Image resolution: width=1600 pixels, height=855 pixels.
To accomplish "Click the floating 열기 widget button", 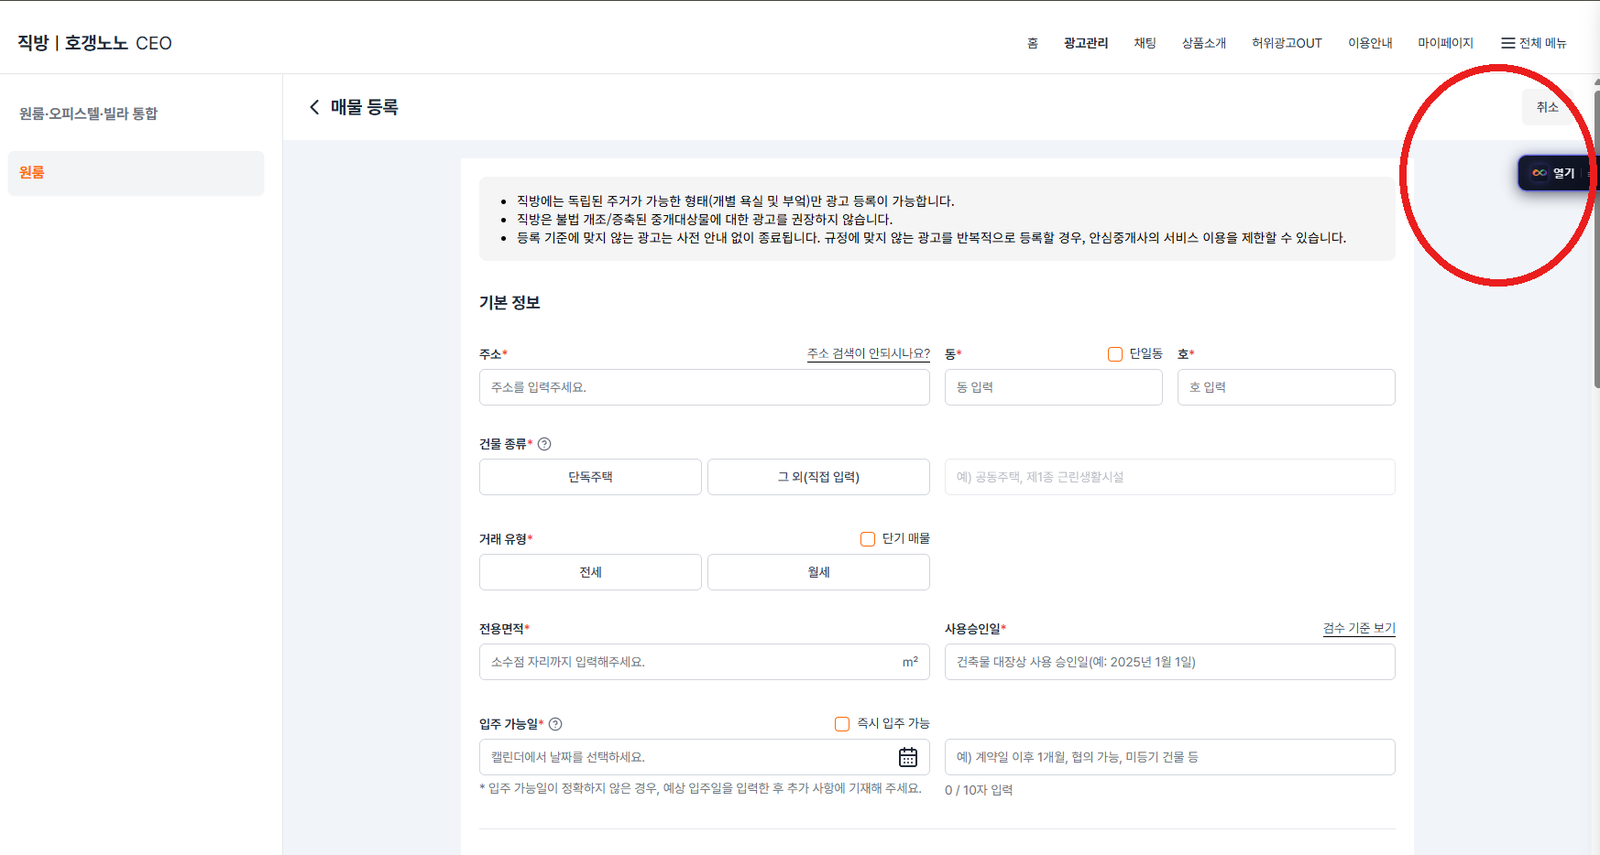I will click(1556, 173).
